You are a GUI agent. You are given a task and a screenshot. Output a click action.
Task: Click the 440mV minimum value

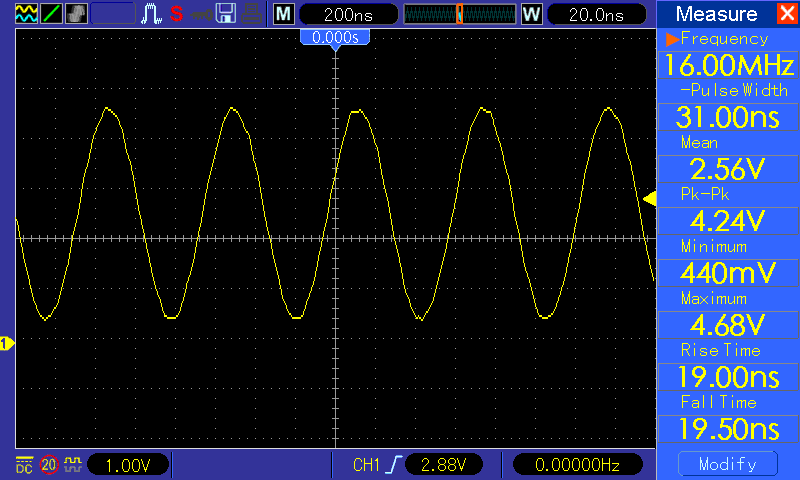(x=729, y=273)
